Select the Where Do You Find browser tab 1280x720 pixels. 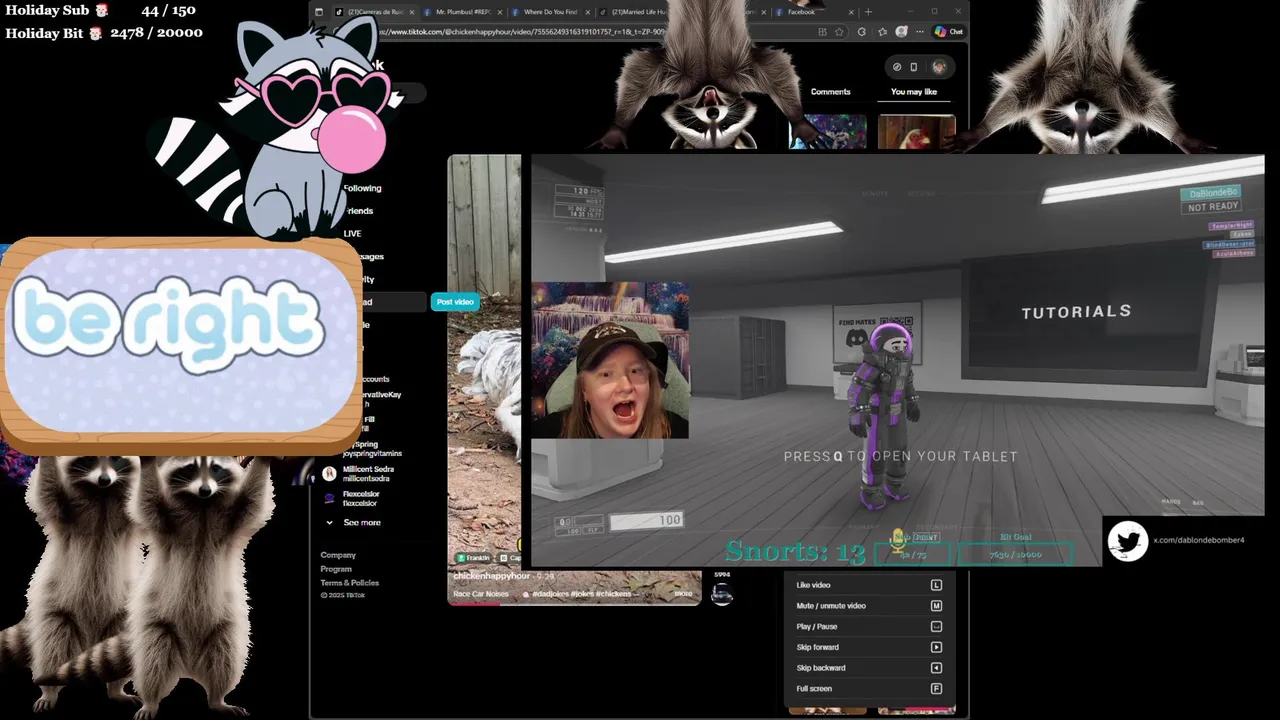[x=550, y=12]
